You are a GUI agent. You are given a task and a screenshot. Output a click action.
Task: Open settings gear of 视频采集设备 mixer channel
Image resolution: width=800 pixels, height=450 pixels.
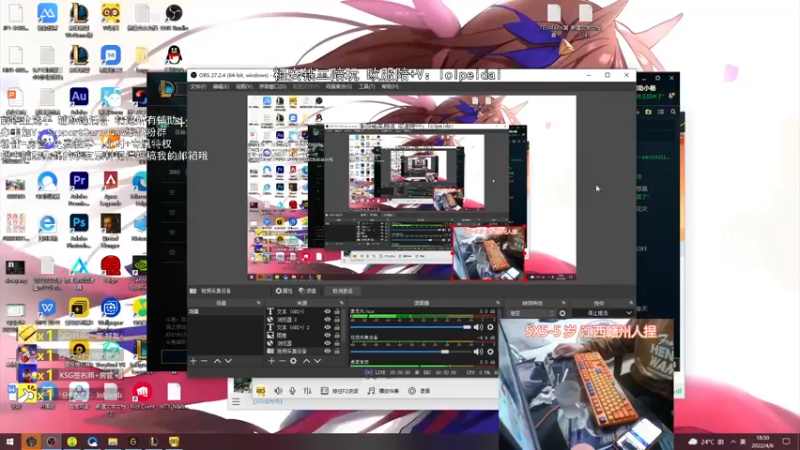click(490, 352)
